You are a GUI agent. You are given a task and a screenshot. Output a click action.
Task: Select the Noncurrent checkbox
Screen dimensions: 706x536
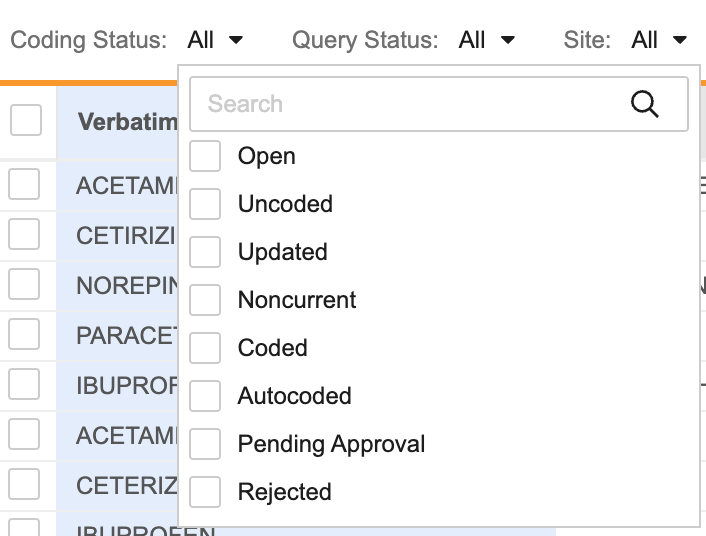[x=205, y=300]
